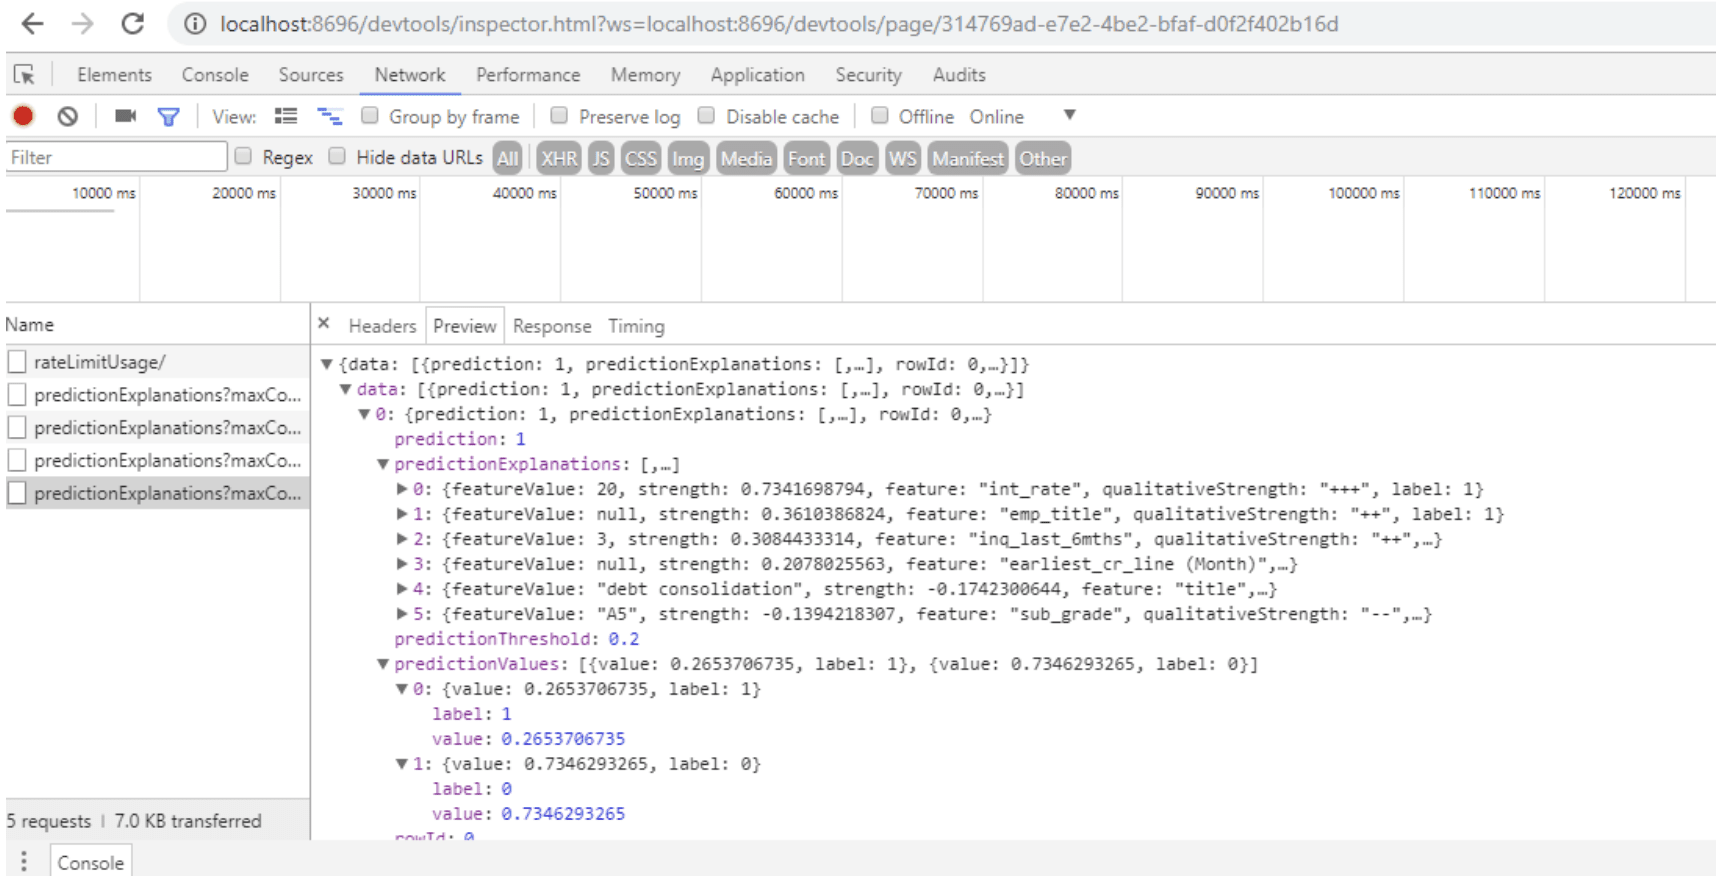1721x880 pixels.
Task: Filter requests by Media type
Action: [x=746, y=158]
